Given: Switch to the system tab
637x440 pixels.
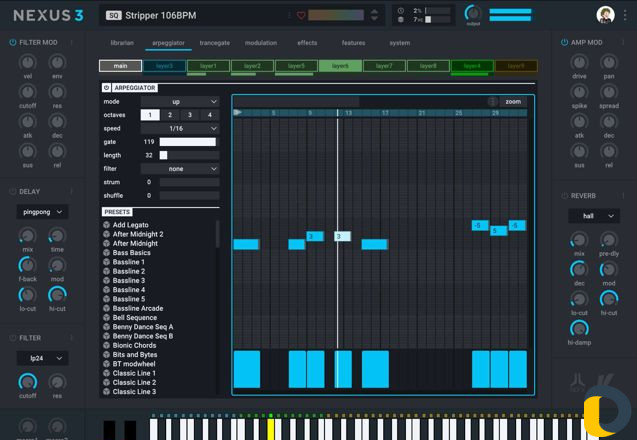Looking at the screenshot, I should pyautogui.click(x=400, y=43).
